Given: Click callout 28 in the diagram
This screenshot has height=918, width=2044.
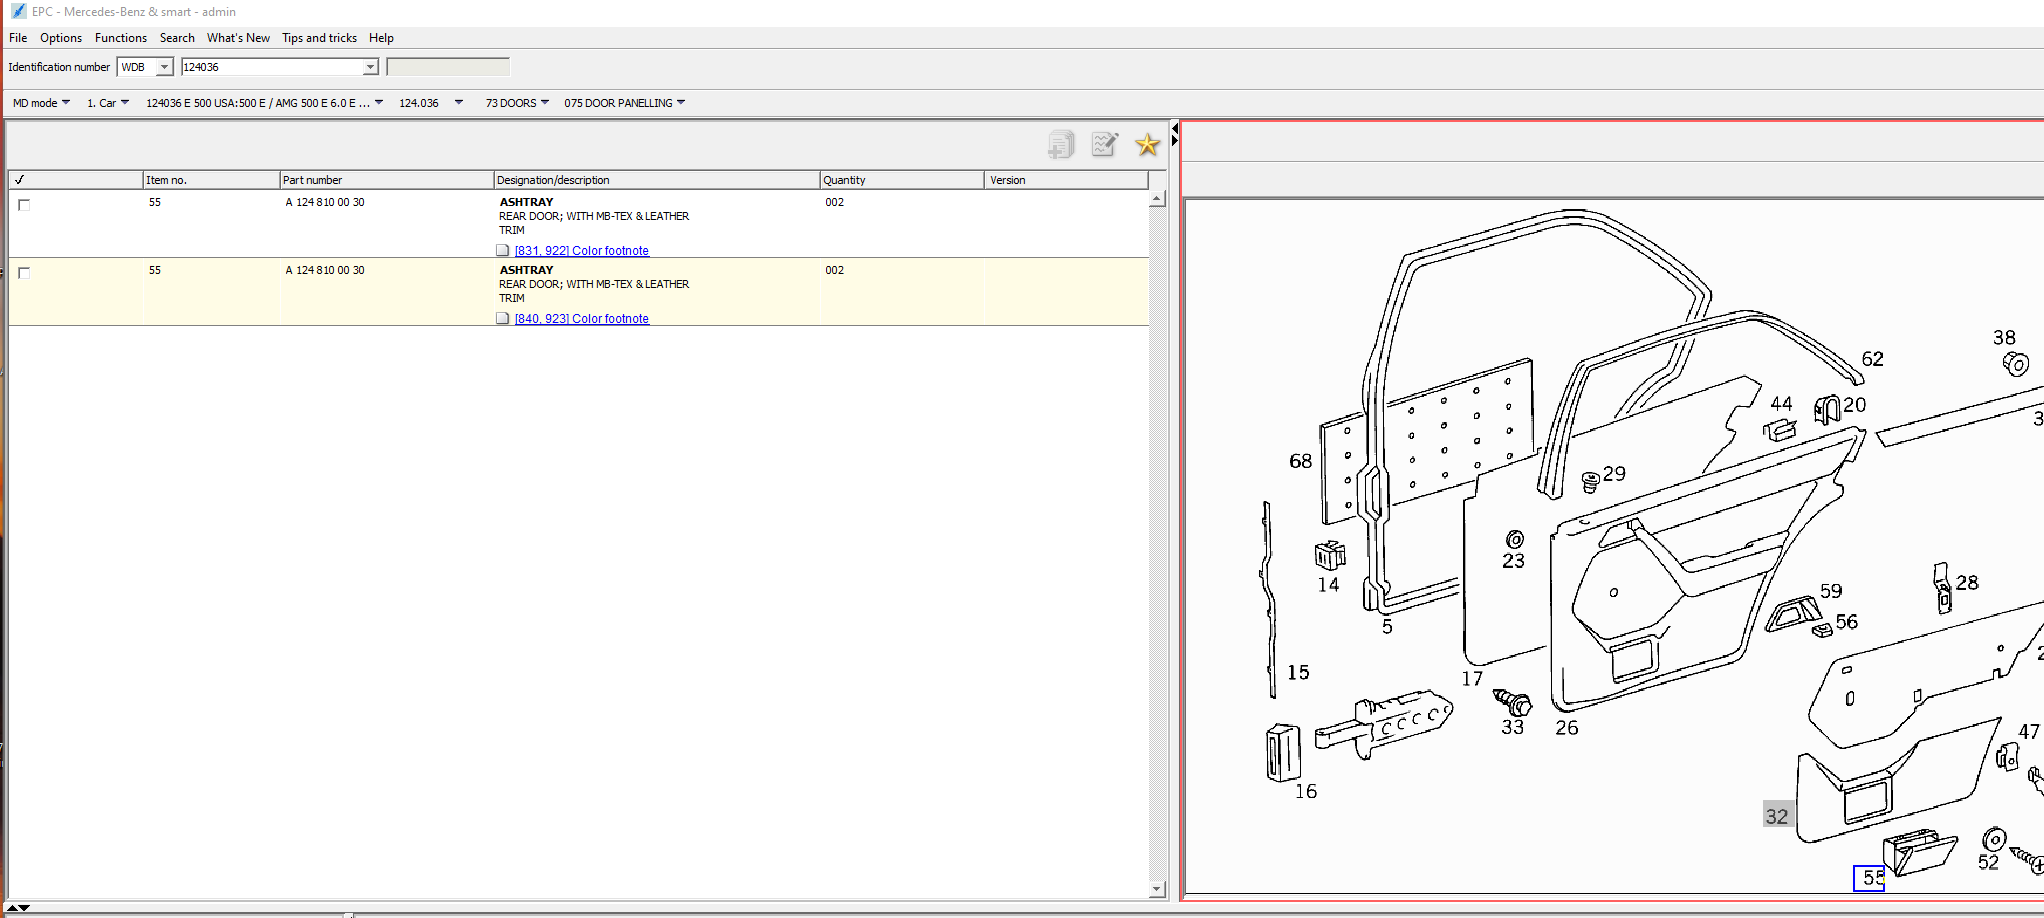Looking at the screenshot, I should click(1967, 582).
